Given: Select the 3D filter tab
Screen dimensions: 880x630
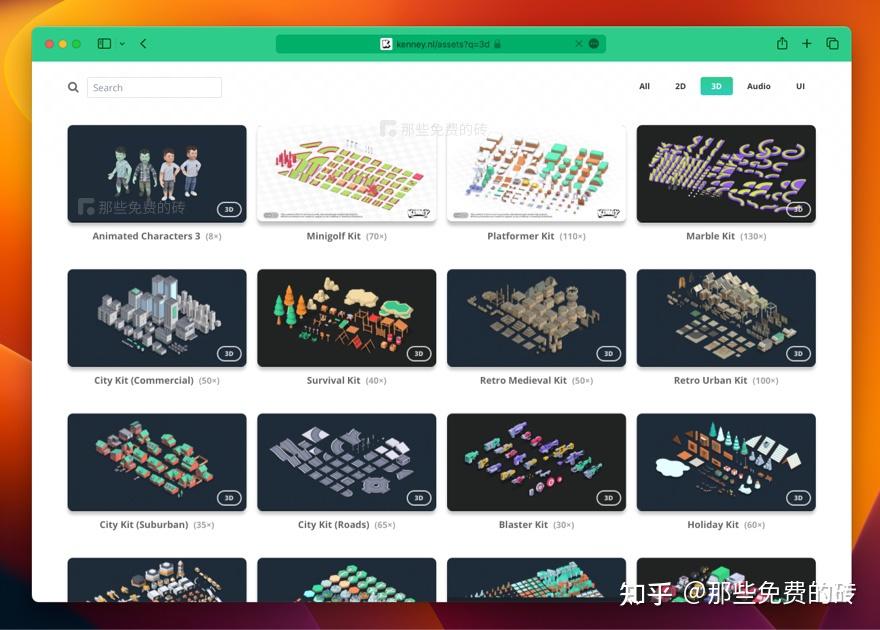Looking at the screenshot, I should pos(716,86).
